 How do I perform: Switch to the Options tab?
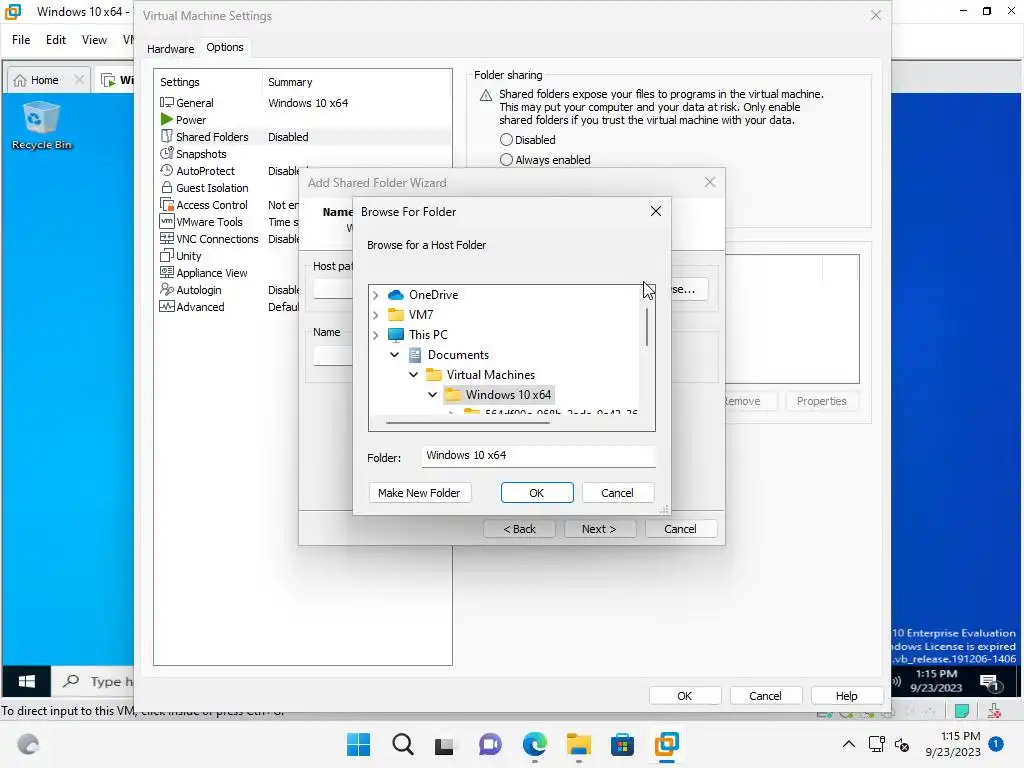coord(225,47)
